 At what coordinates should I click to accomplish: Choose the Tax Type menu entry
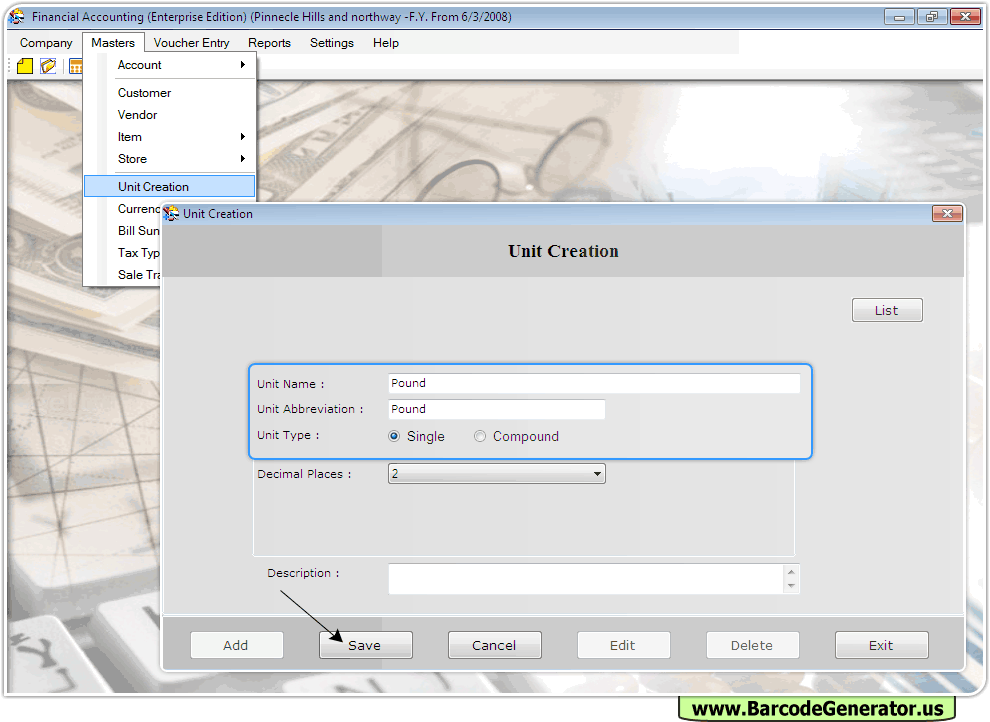coord(138,252)
